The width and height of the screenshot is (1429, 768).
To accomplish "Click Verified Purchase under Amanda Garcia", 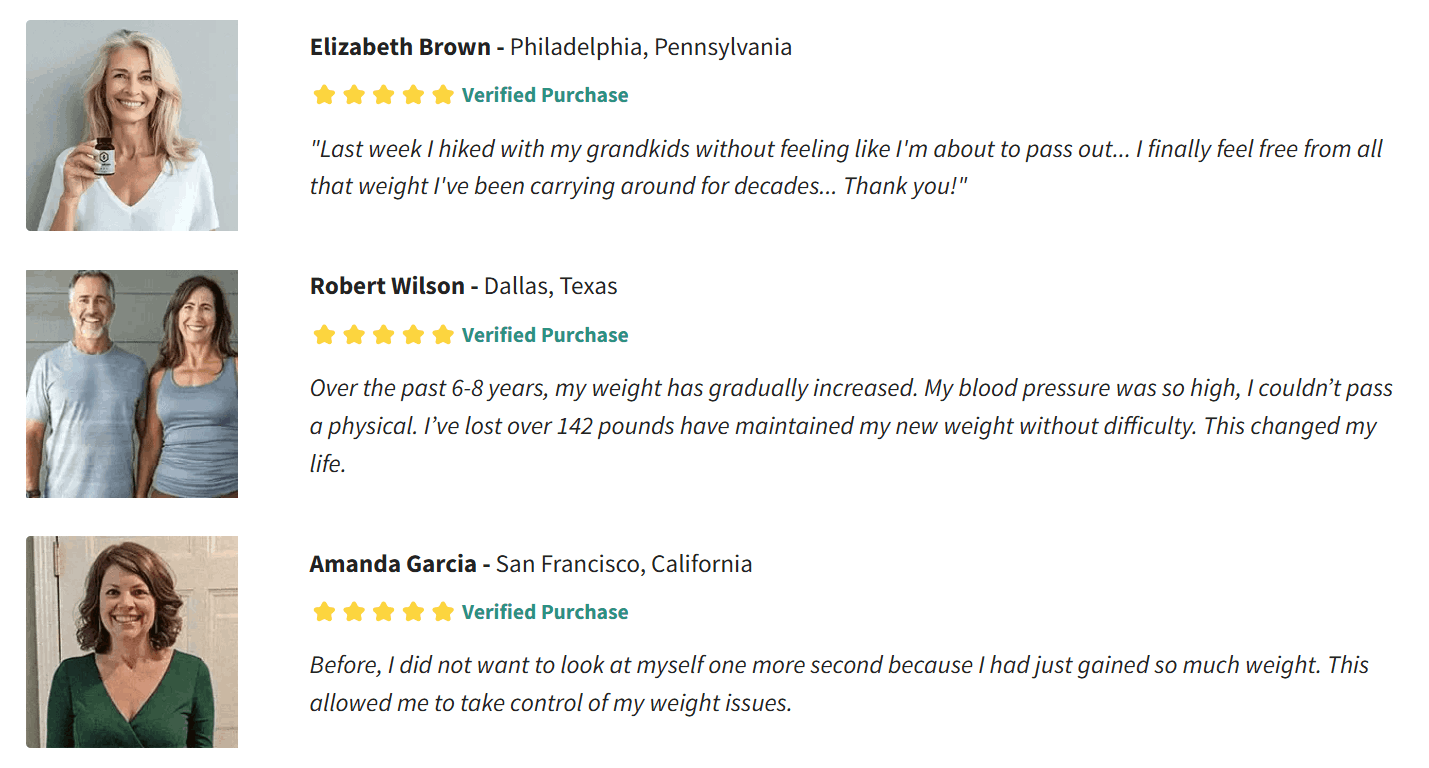I will point(545,612).
